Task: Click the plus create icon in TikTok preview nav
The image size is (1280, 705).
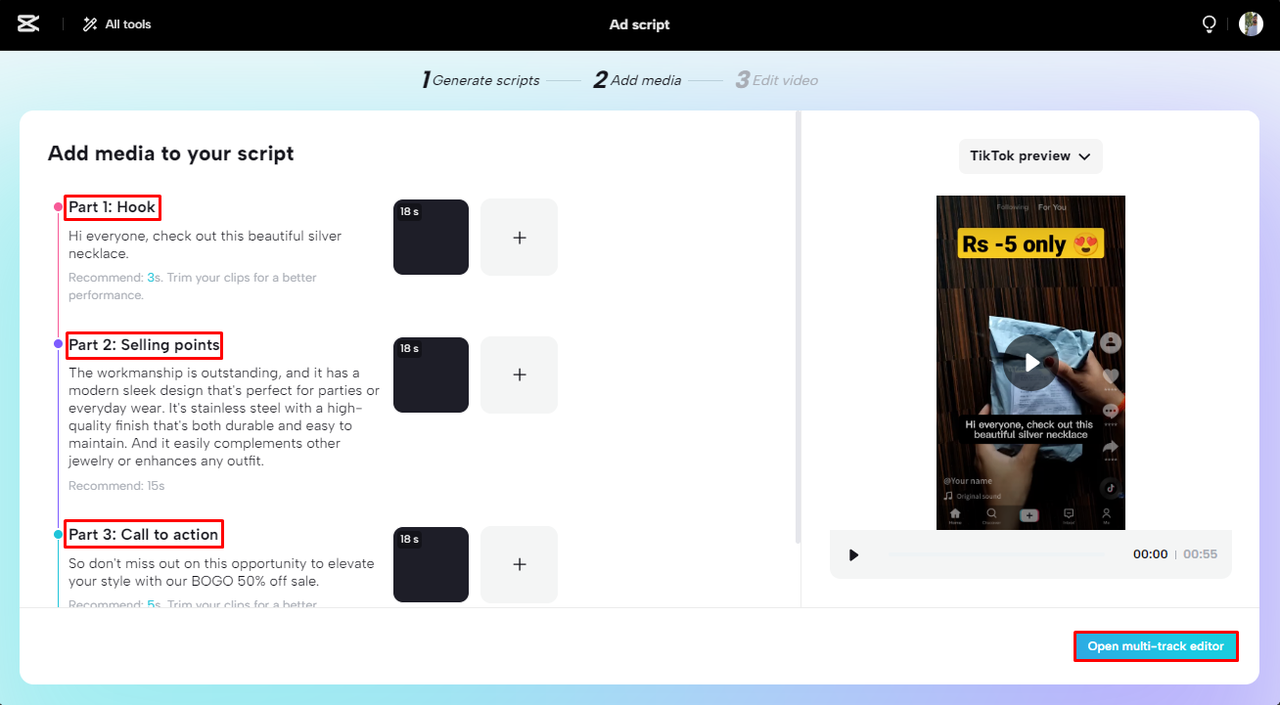Action: [1029, 515]
